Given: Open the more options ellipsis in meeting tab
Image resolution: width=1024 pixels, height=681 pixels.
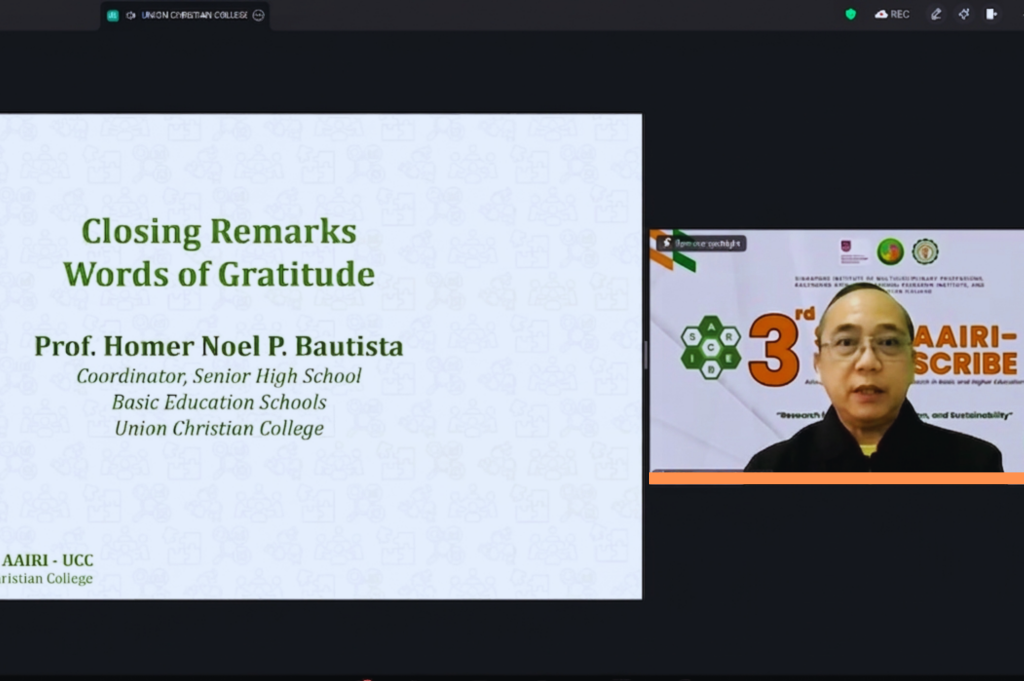Looking at the screenshot, I should [x=258, y=15].
